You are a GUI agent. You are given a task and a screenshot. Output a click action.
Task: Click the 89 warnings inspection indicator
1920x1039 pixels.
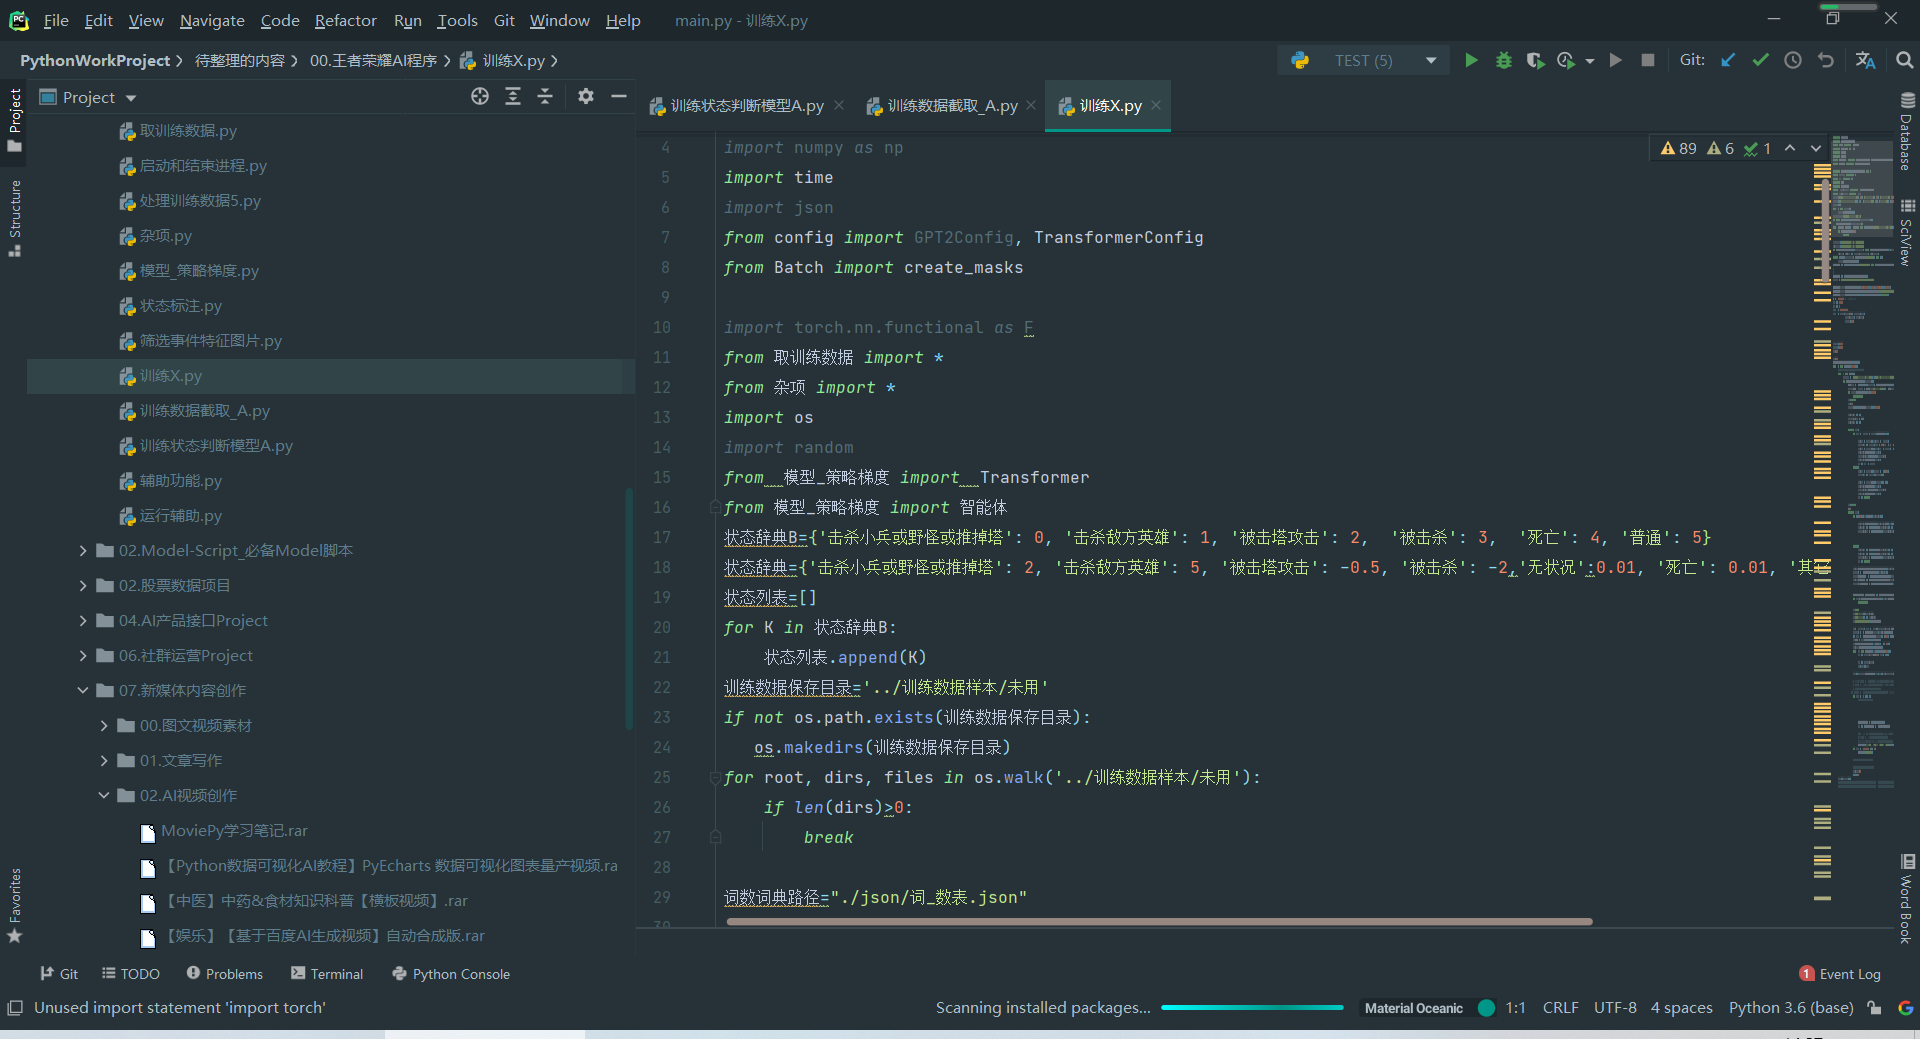pos(1678,148)
